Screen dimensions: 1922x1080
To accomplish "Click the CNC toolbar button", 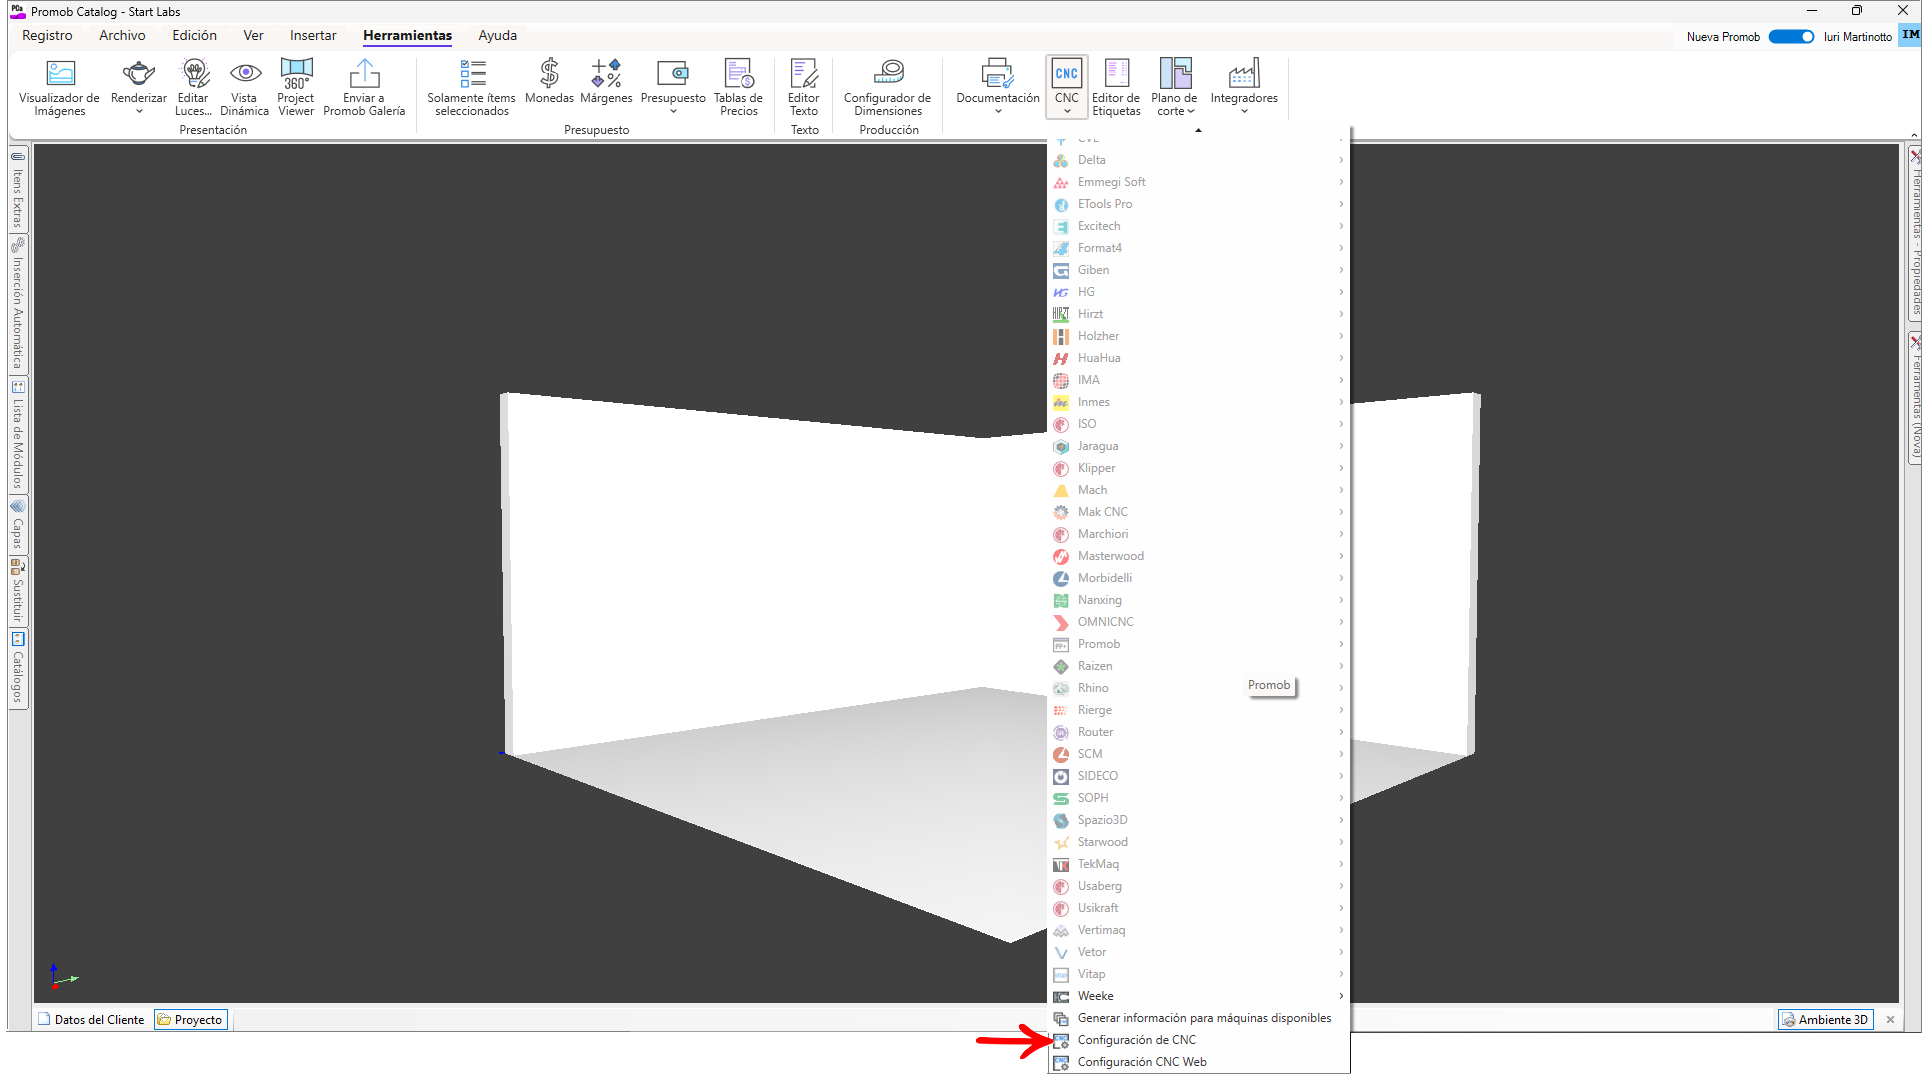I will pyautogui.click(x=1067, y=85).
